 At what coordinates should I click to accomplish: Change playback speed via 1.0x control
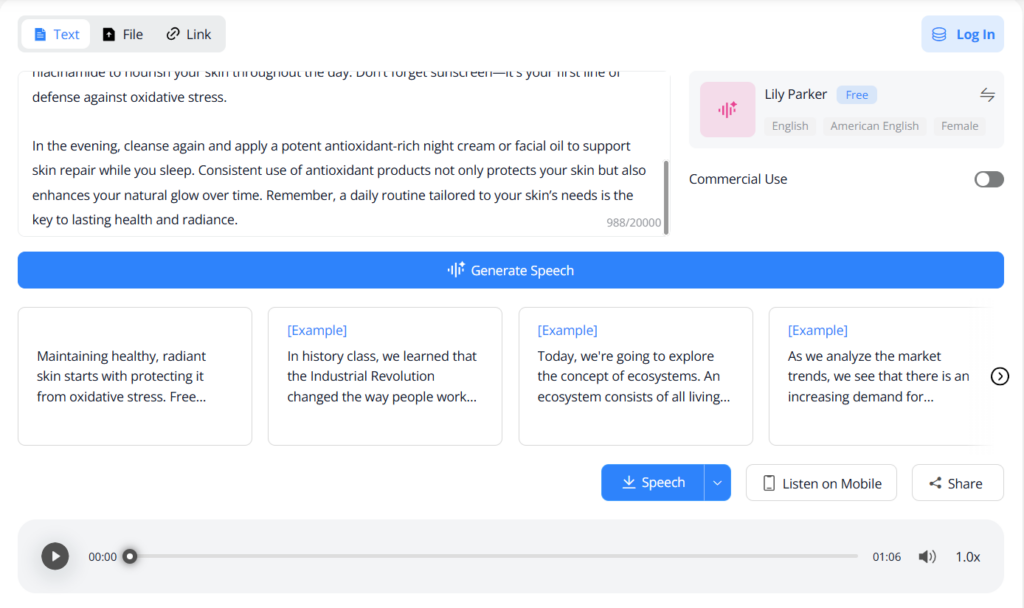pyautogui.click(x=967, y=556)
